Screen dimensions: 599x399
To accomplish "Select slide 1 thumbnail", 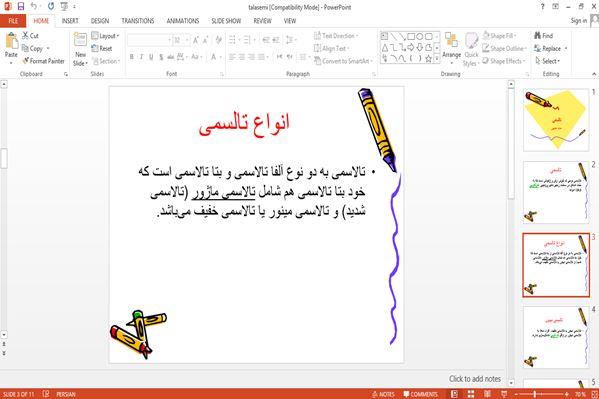I will (556, 120).
